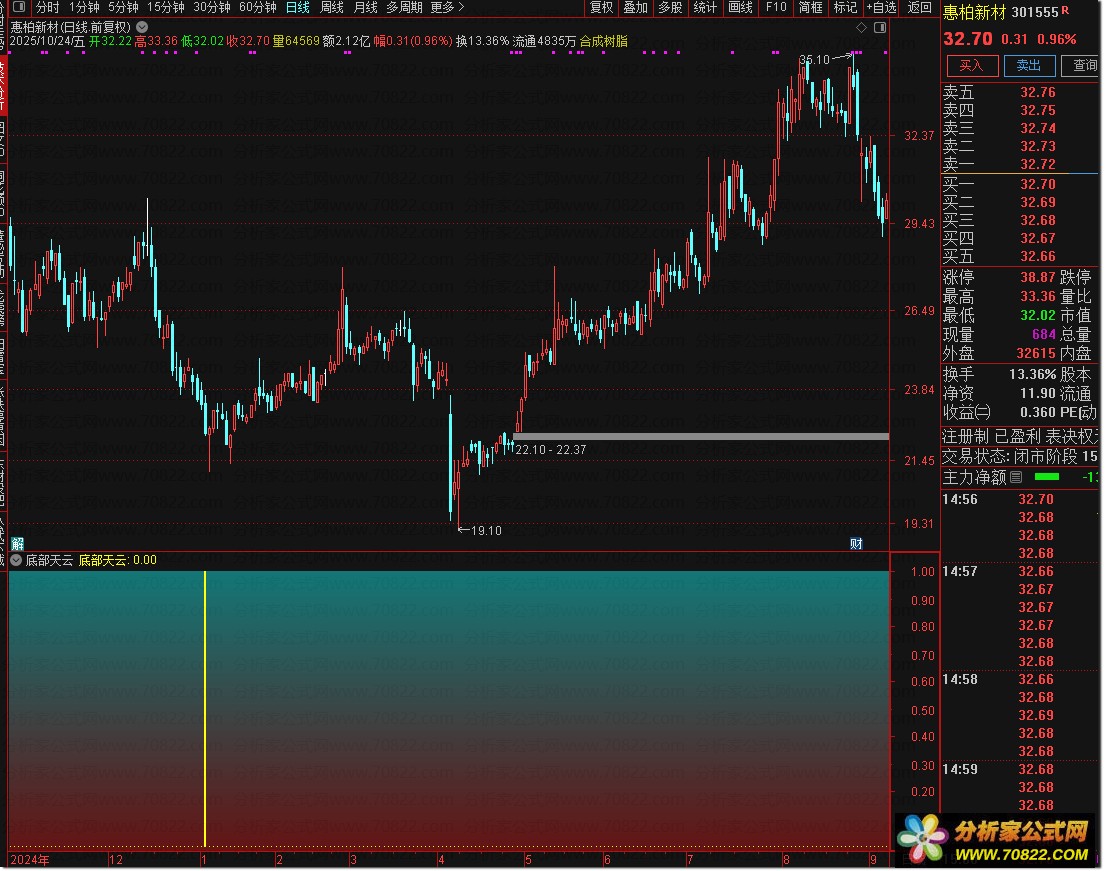
Task: Select the 周线 weekly chart tab
Action: click(331, 7)
